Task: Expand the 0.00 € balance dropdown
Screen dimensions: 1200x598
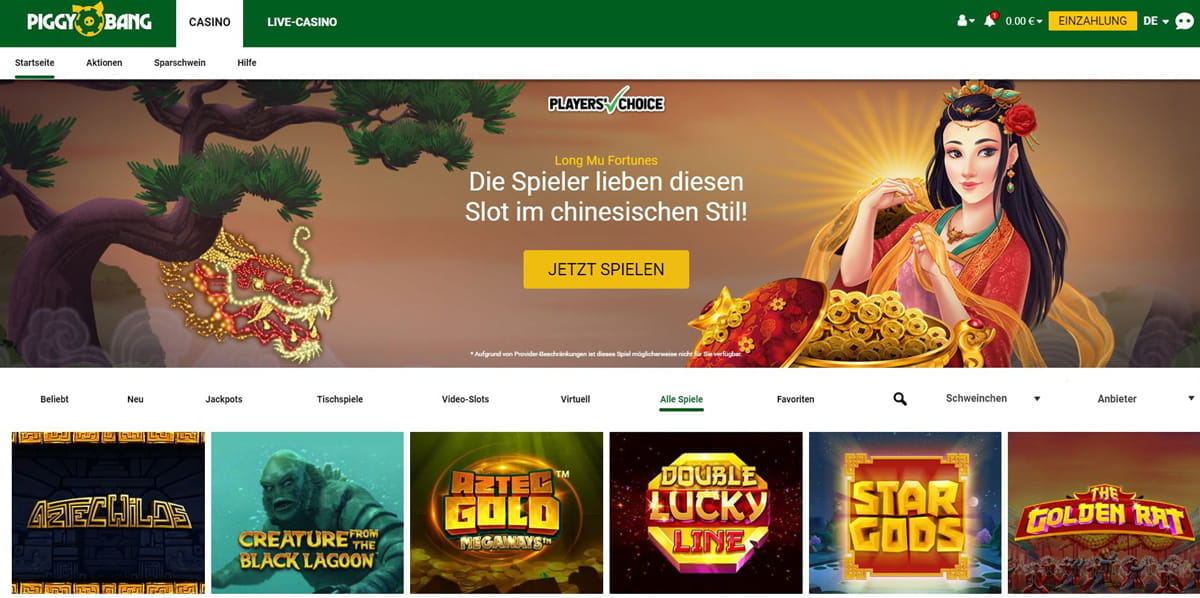Action: [x=1024, y=21]
